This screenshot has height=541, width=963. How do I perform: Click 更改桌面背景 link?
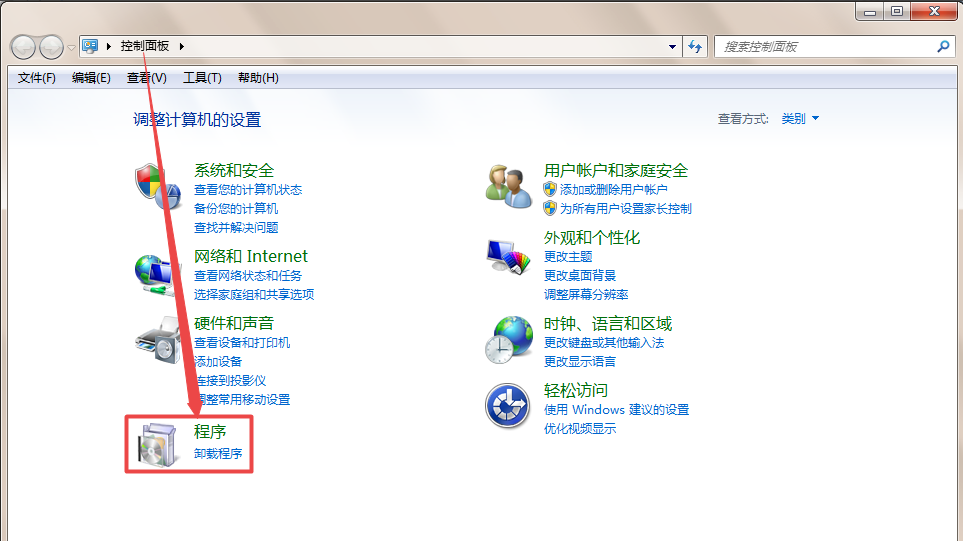(x=580, y=276)
